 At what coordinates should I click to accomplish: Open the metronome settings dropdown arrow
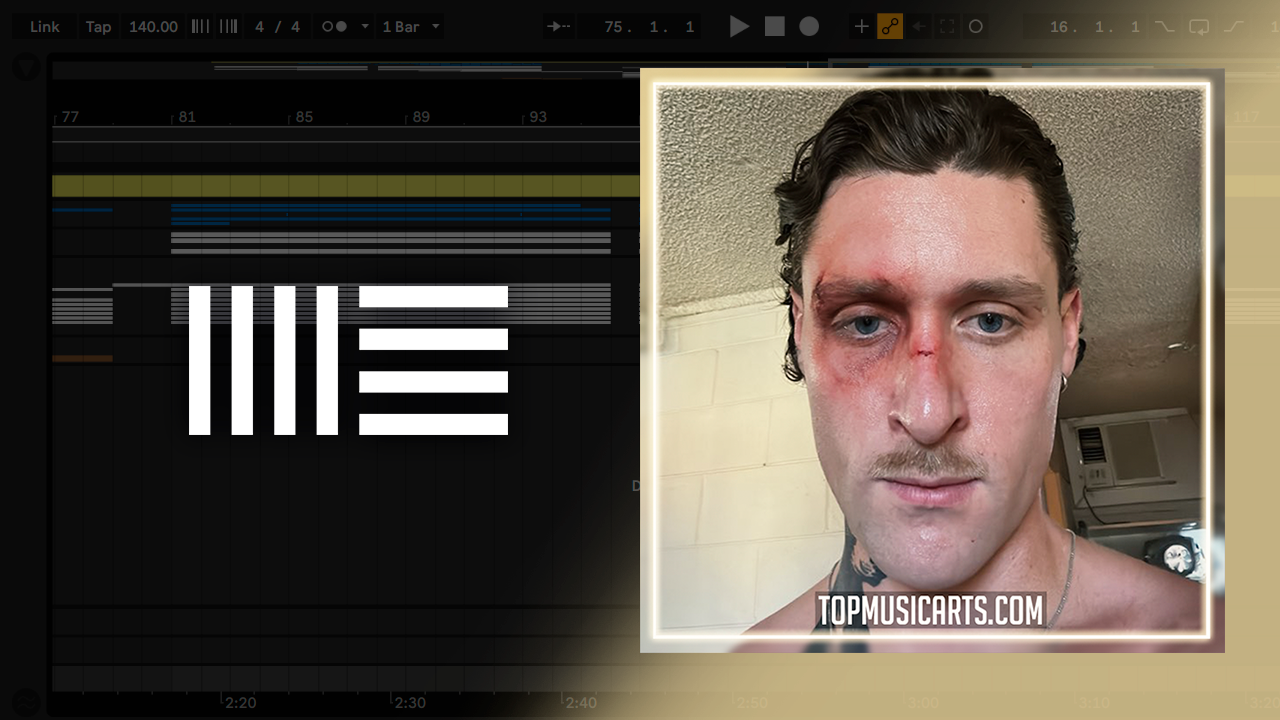tap(364, 27)
